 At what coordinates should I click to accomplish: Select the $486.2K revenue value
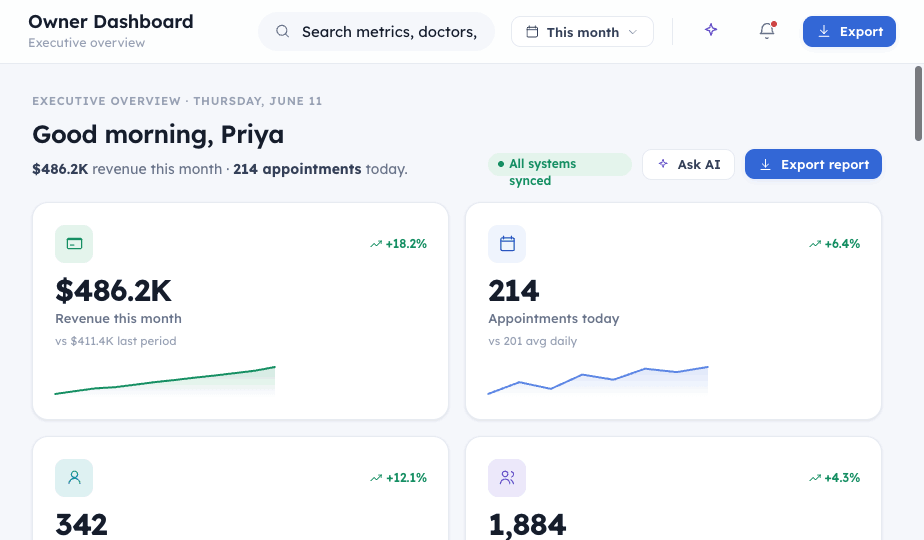(113, 291)
